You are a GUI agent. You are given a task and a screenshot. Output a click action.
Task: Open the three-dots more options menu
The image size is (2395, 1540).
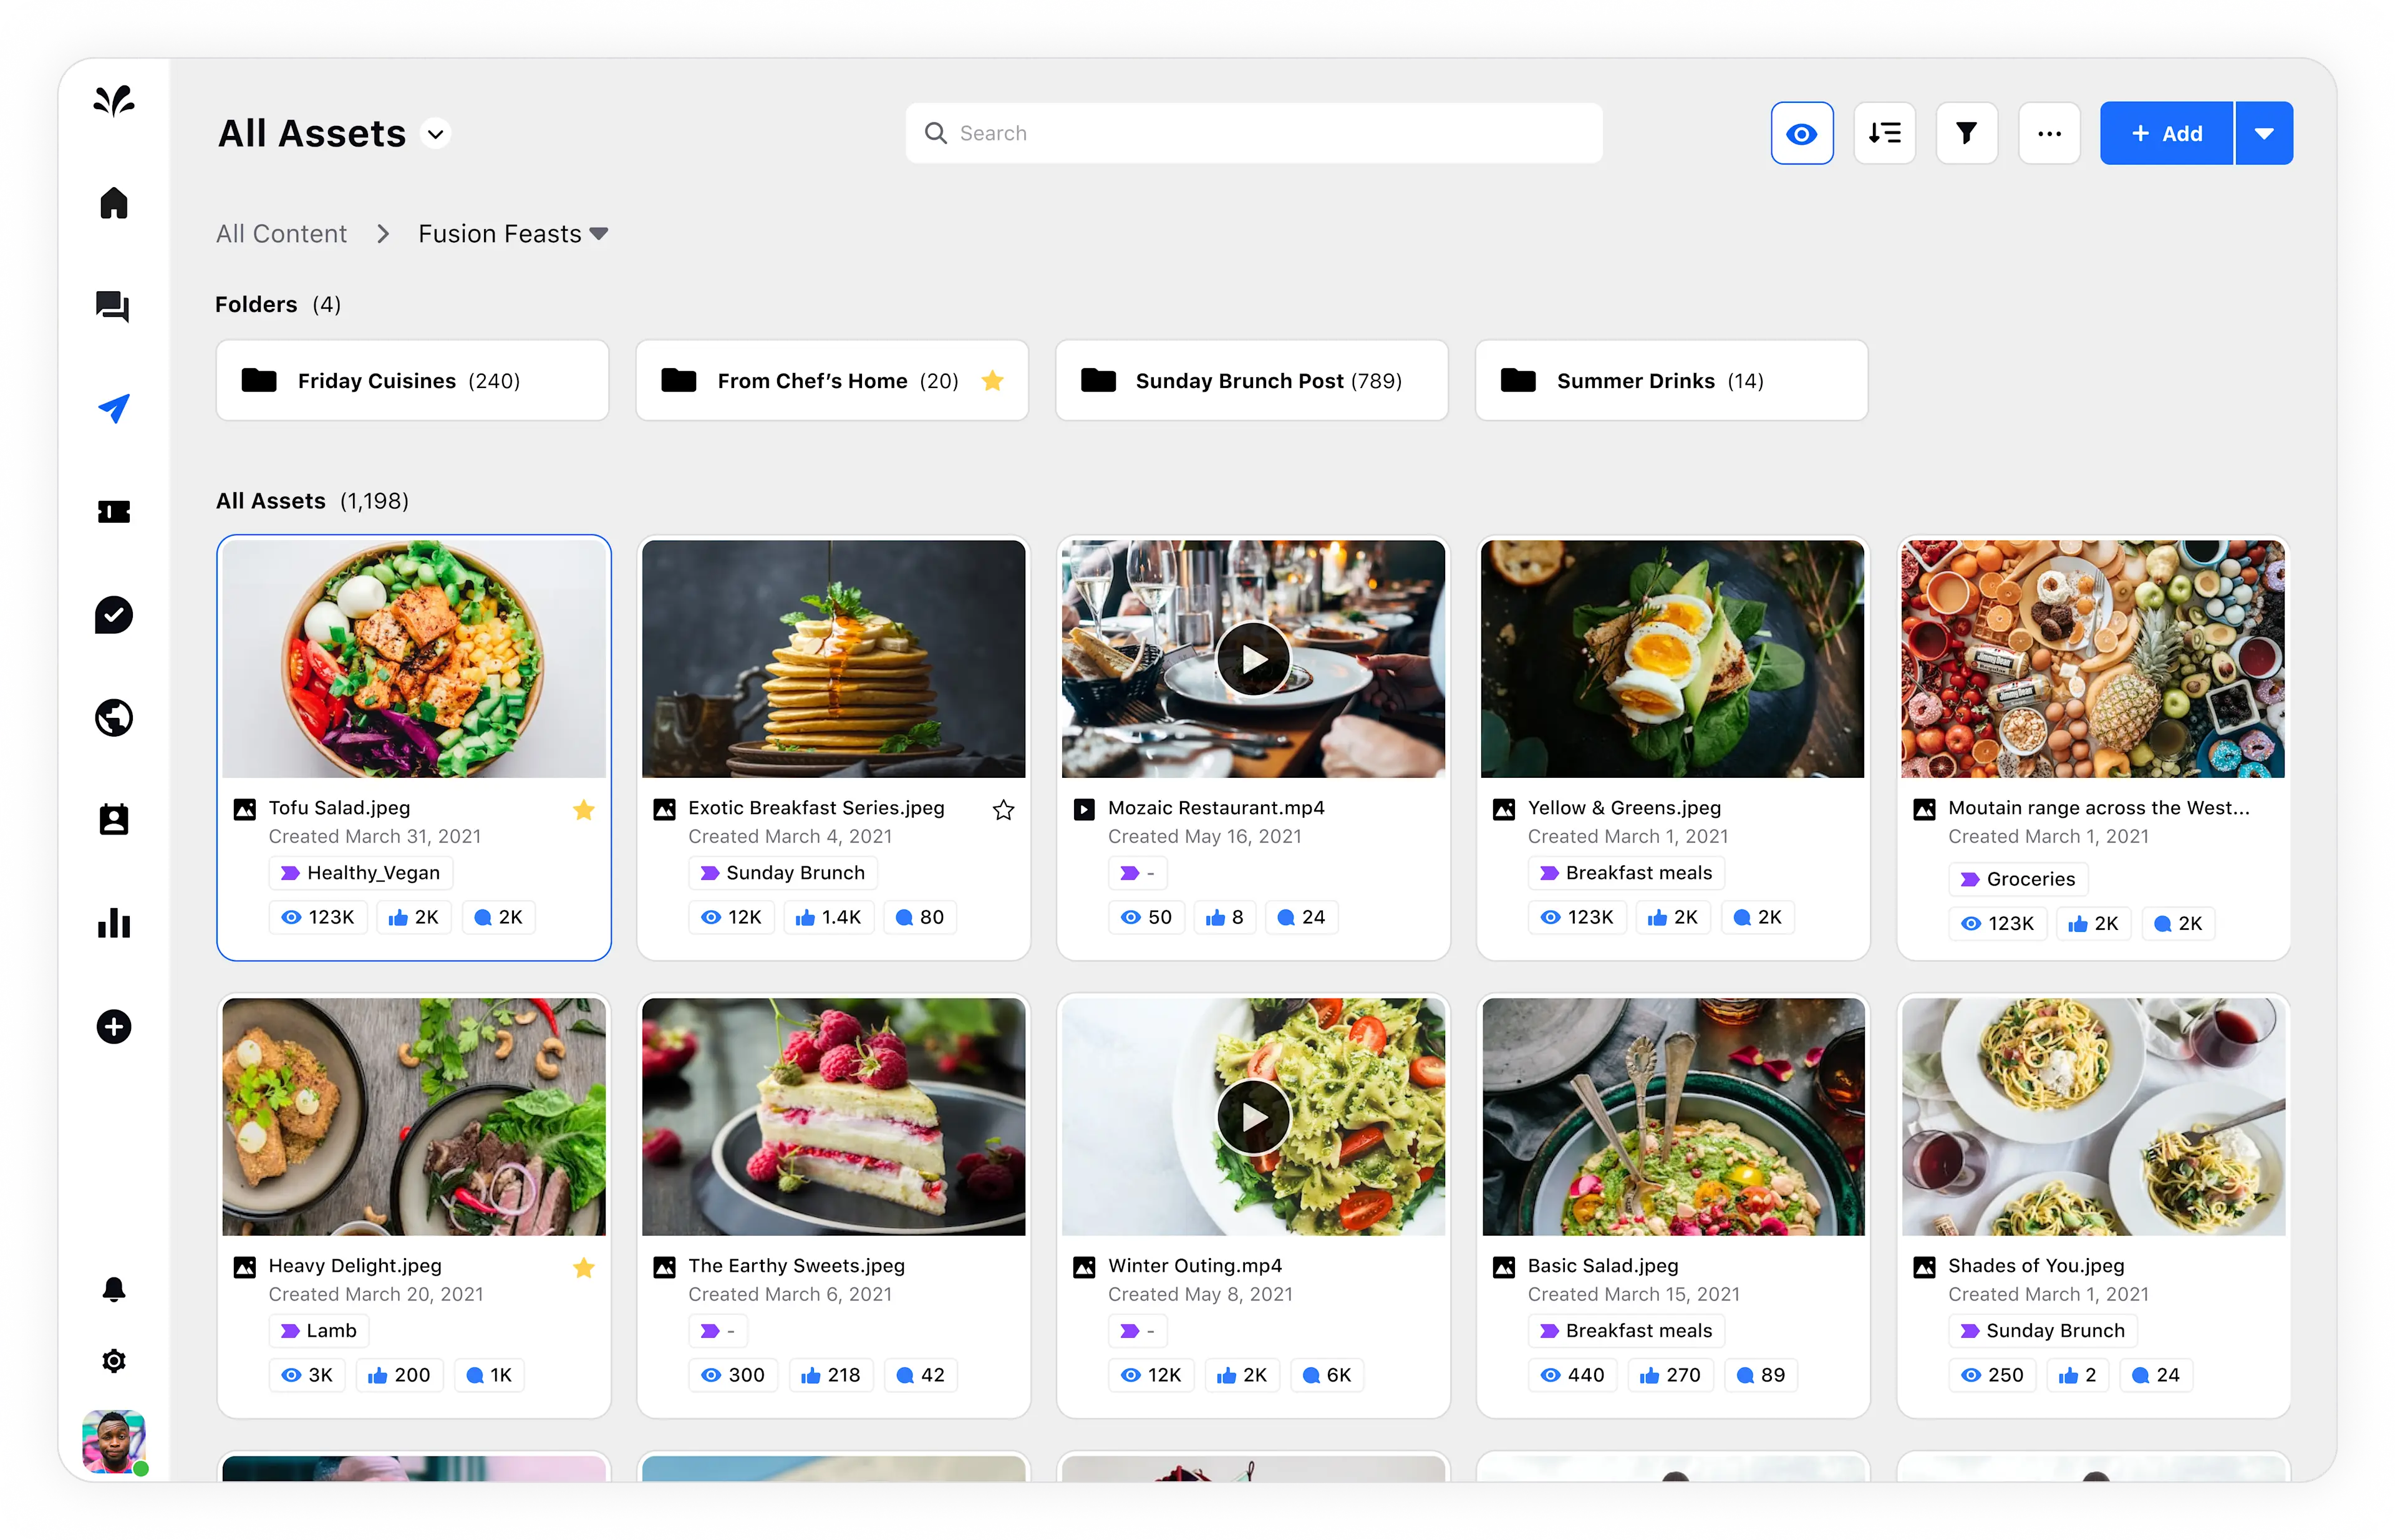(x=2049, y=133)
